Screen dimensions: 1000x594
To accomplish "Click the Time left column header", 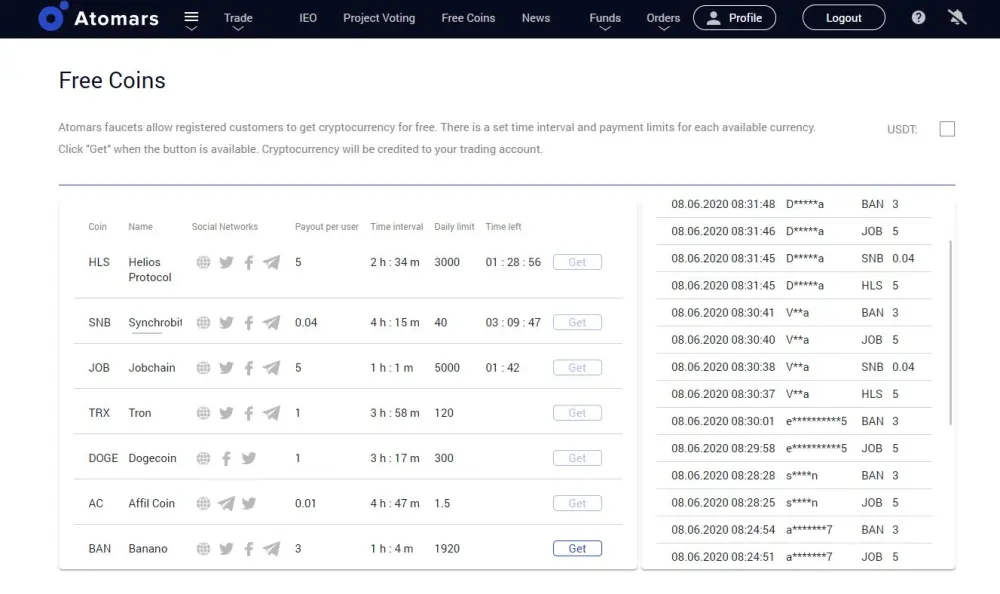I will click(x=503, y=226).
